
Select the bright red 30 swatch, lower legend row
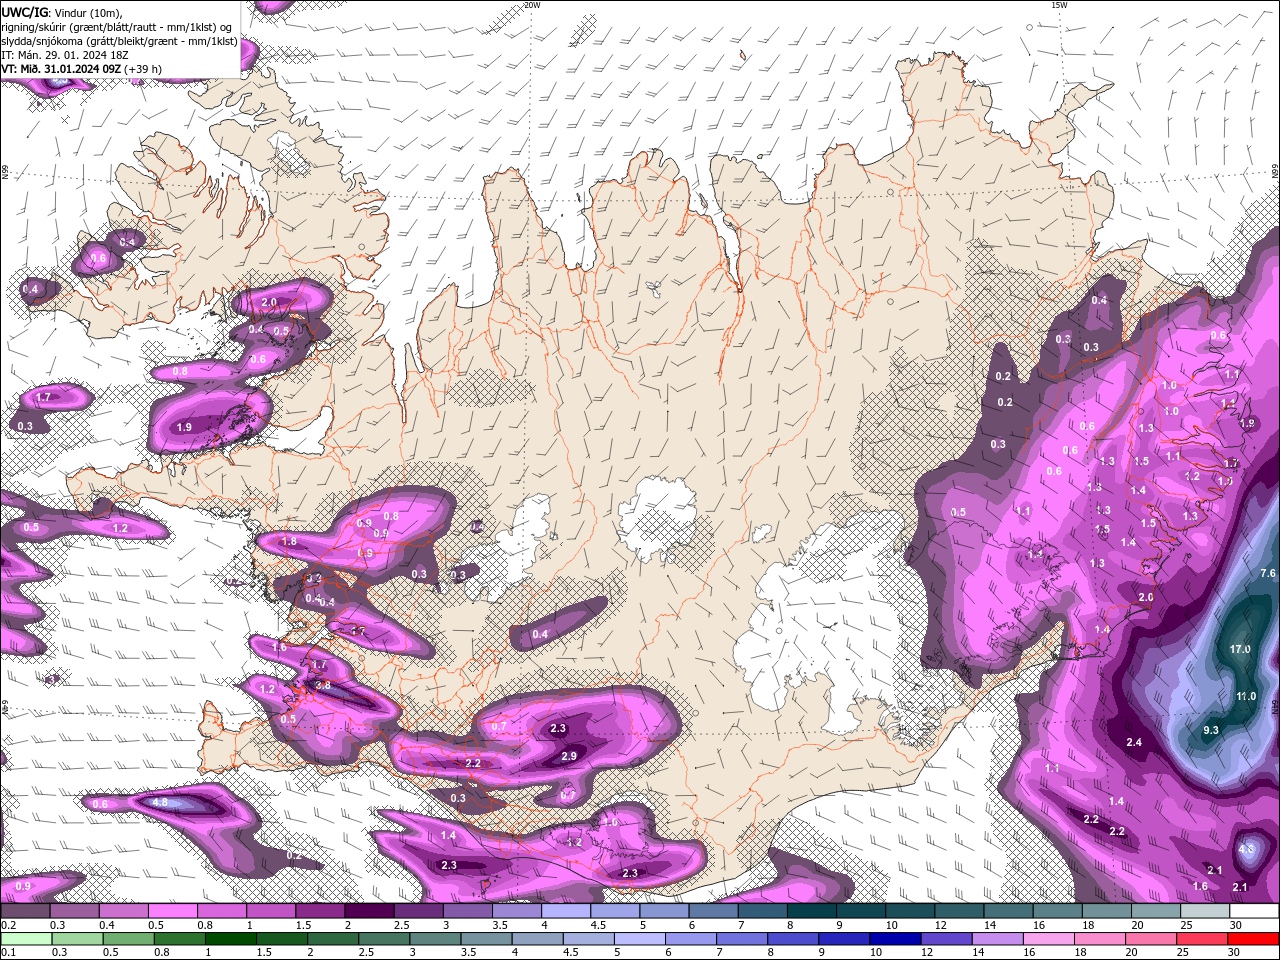click(1254, 939)
